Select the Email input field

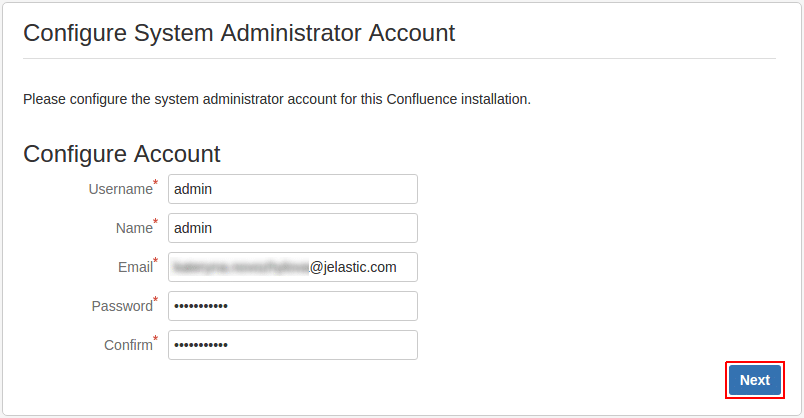point(292,267)
